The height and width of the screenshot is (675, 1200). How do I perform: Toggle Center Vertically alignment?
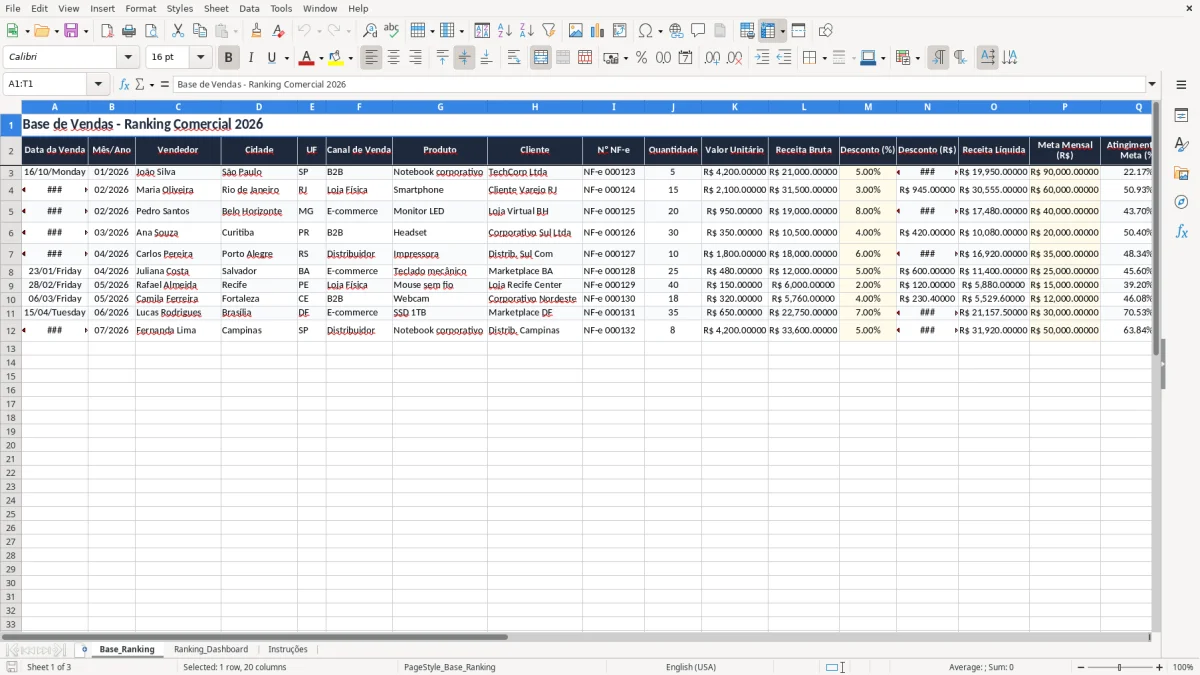[464, 58]
